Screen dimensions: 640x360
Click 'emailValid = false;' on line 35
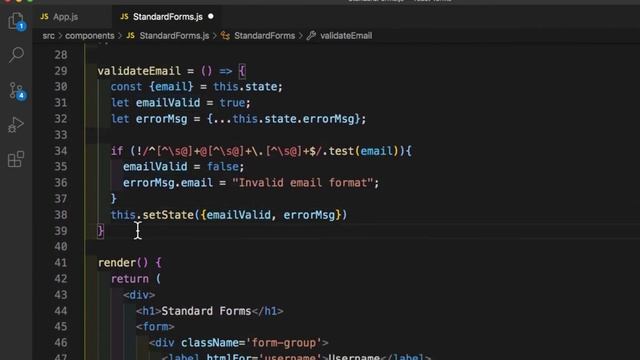(183, 167)
